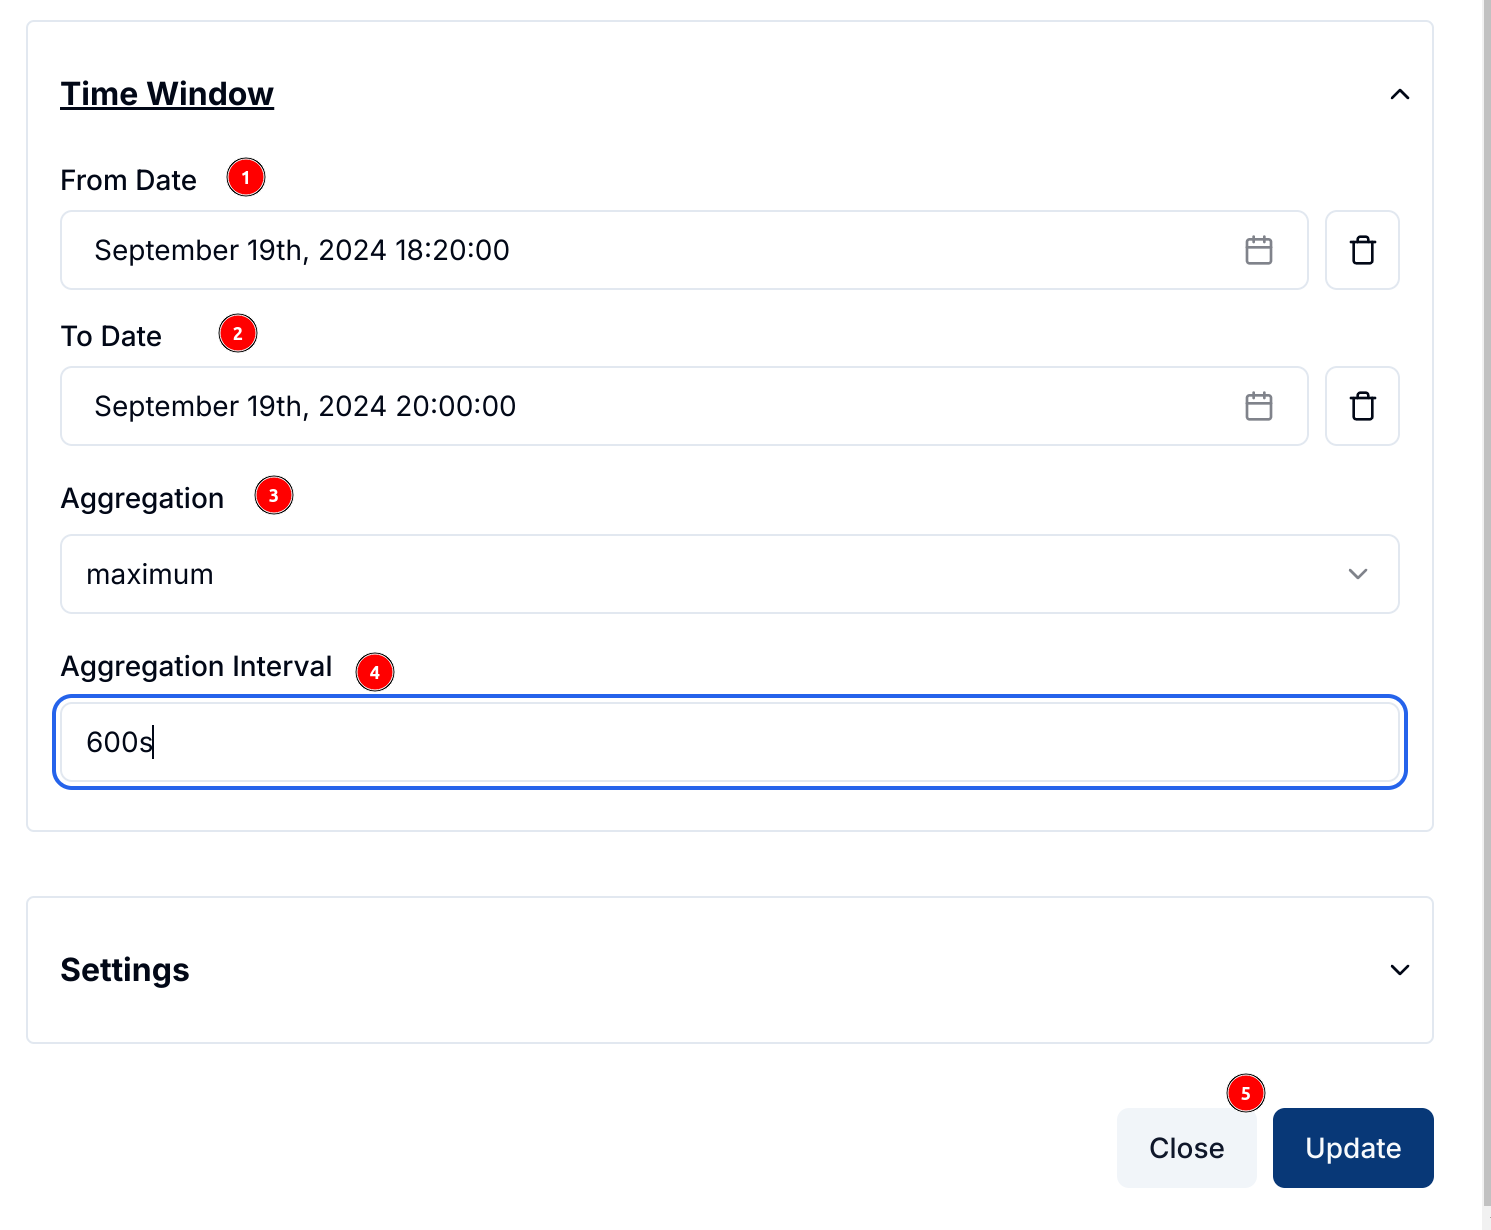Click the Settings heading text
Image resolution: width=1491 pixels, height=1230 pixels.
point(125,970)
